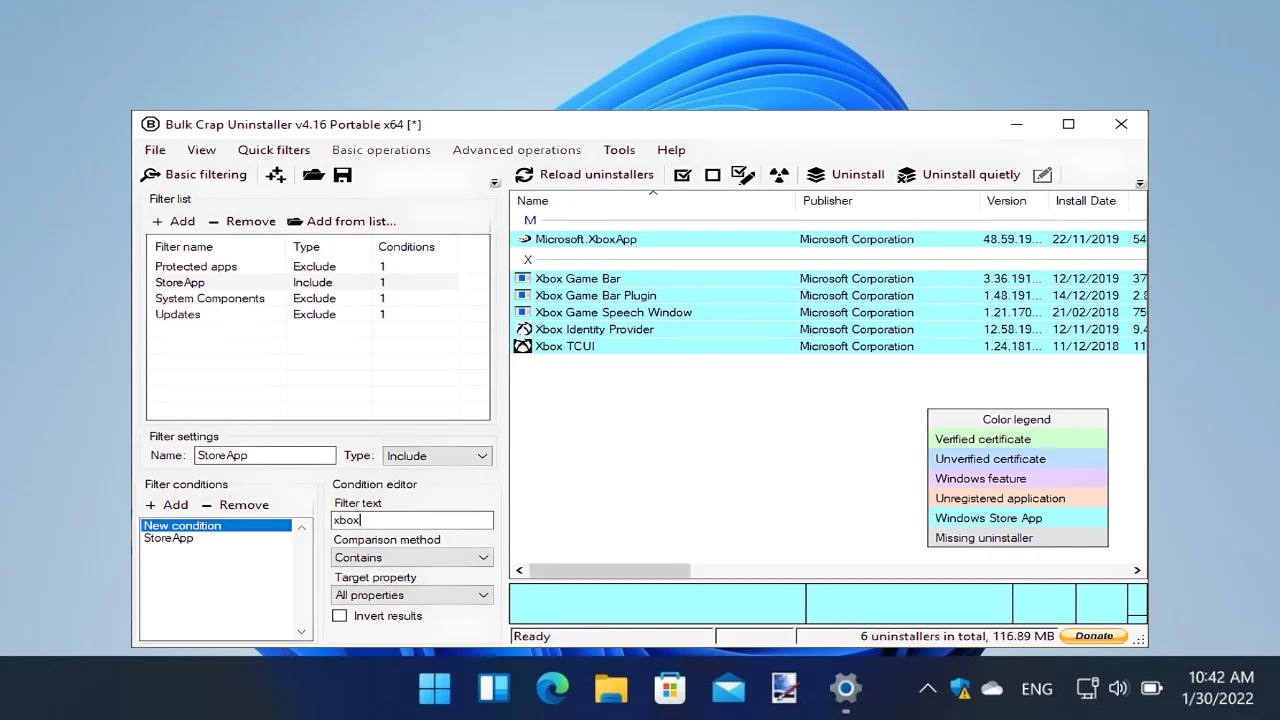Viewport: 1280px width, 720px height.
Task: Click Xbox Identity Provider app icon
Action: tap(522, 329)
